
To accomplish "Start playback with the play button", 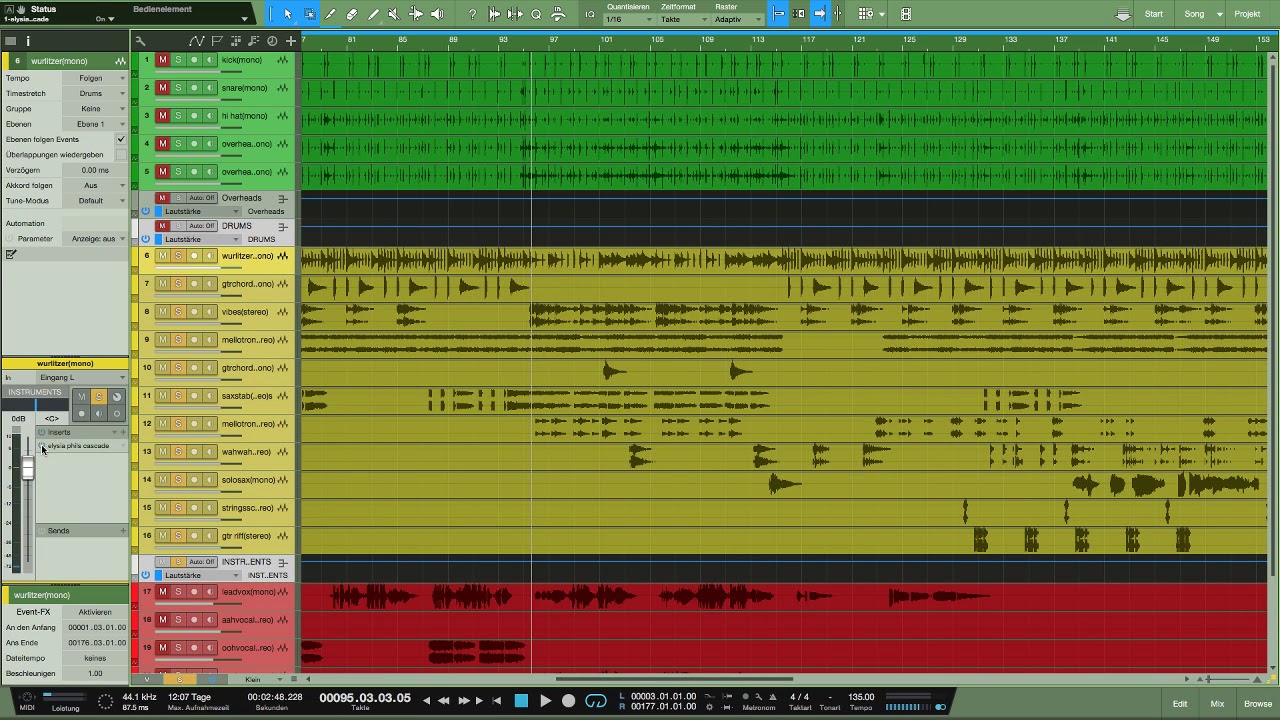I will tap(545, 701).
